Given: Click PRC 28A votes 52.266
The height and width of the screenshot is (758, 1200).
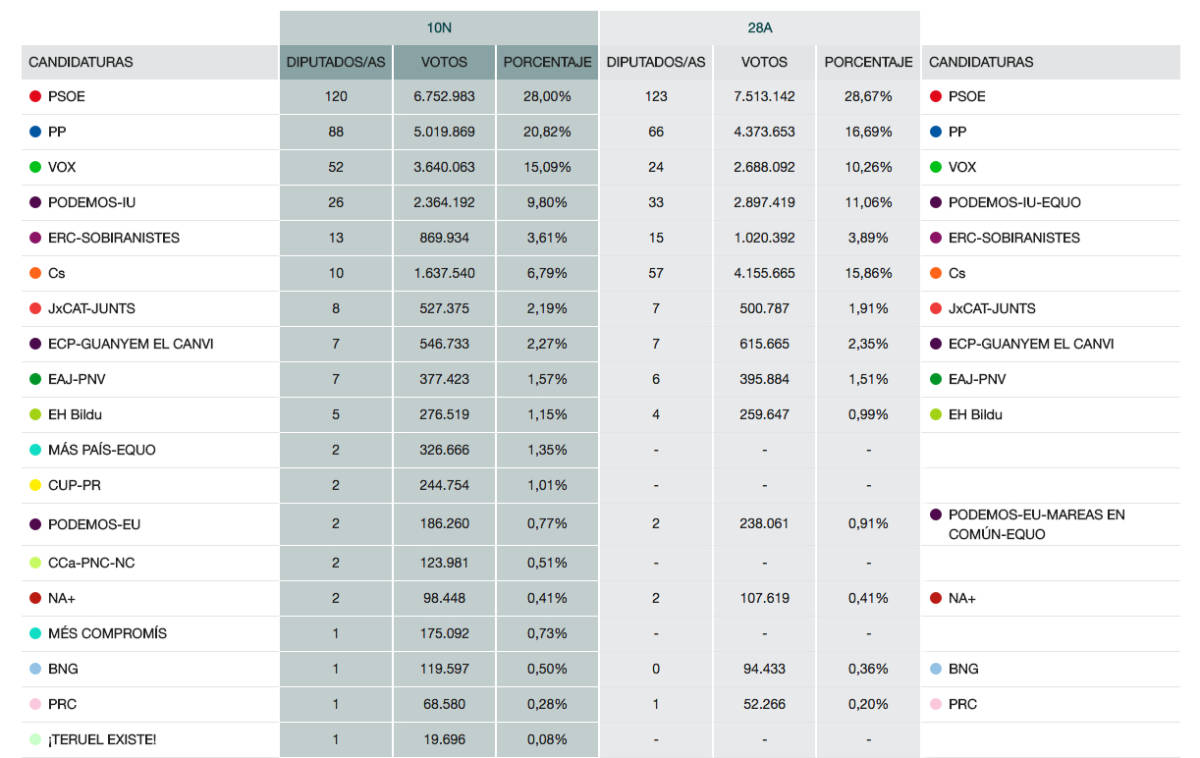Looking at the screenshot, I should [x=764, y=704].
